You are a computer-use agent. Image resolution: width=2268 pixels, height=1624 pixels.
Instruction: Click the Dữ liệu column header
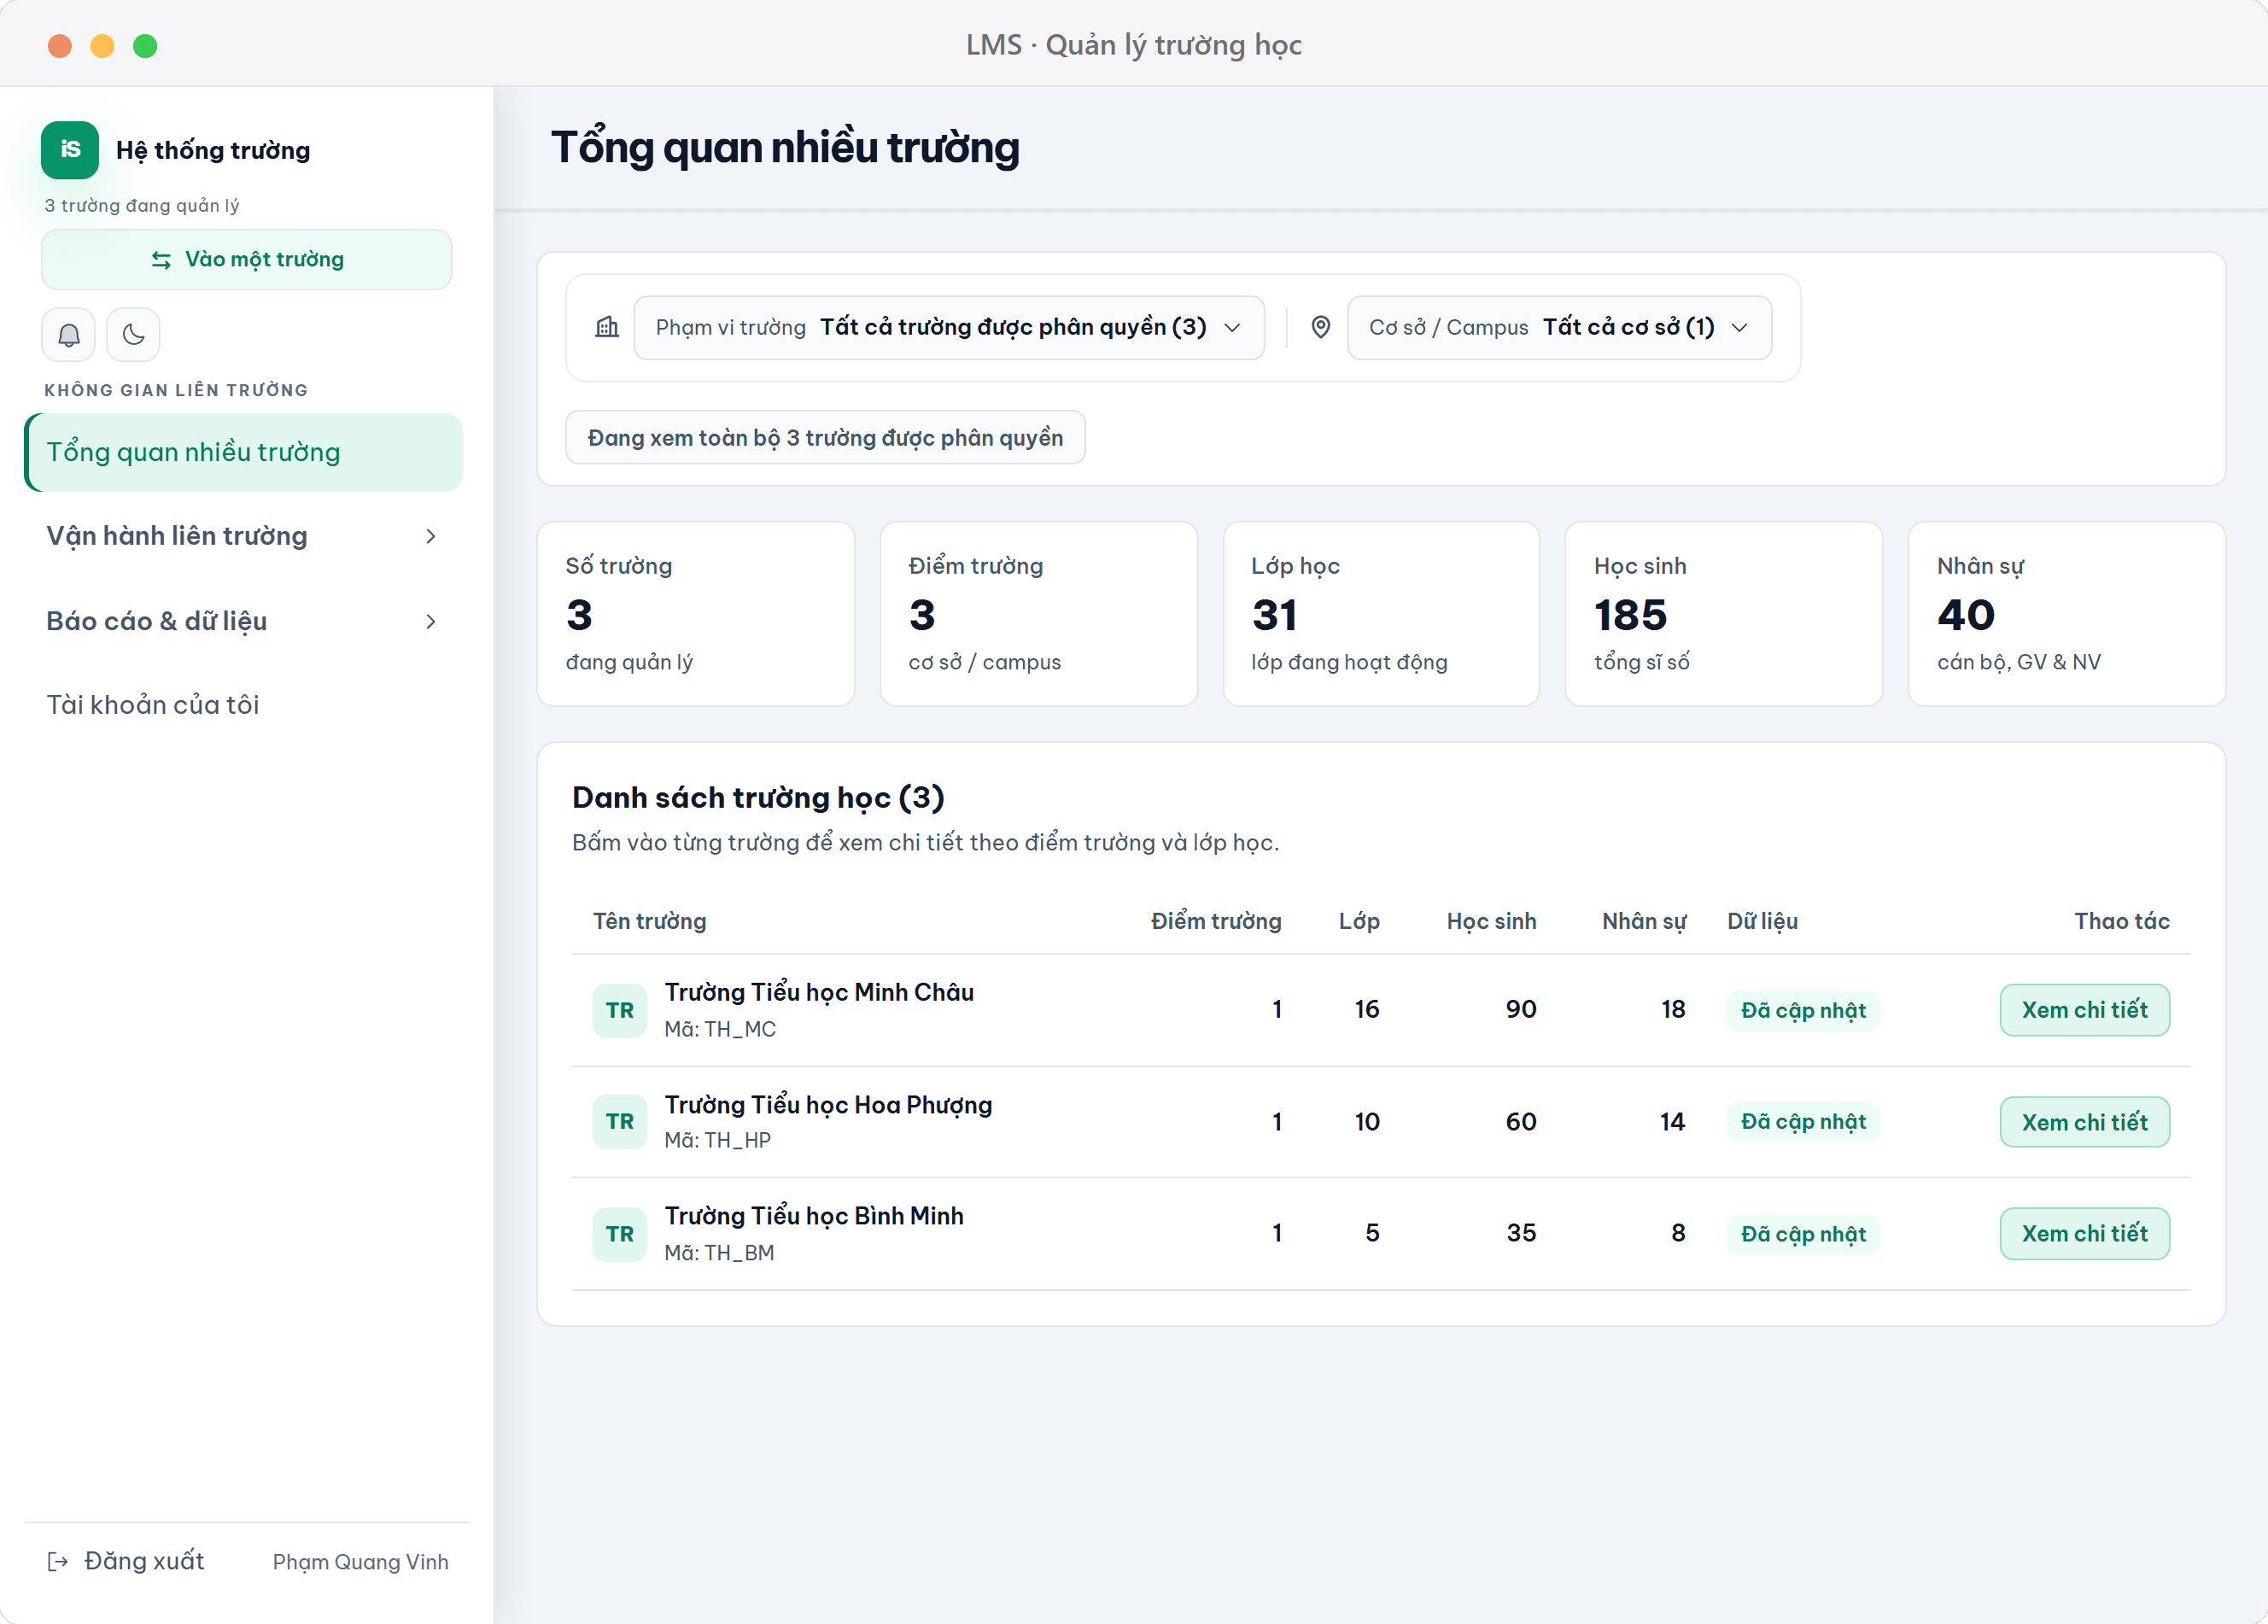click(x=1762, y=921)
